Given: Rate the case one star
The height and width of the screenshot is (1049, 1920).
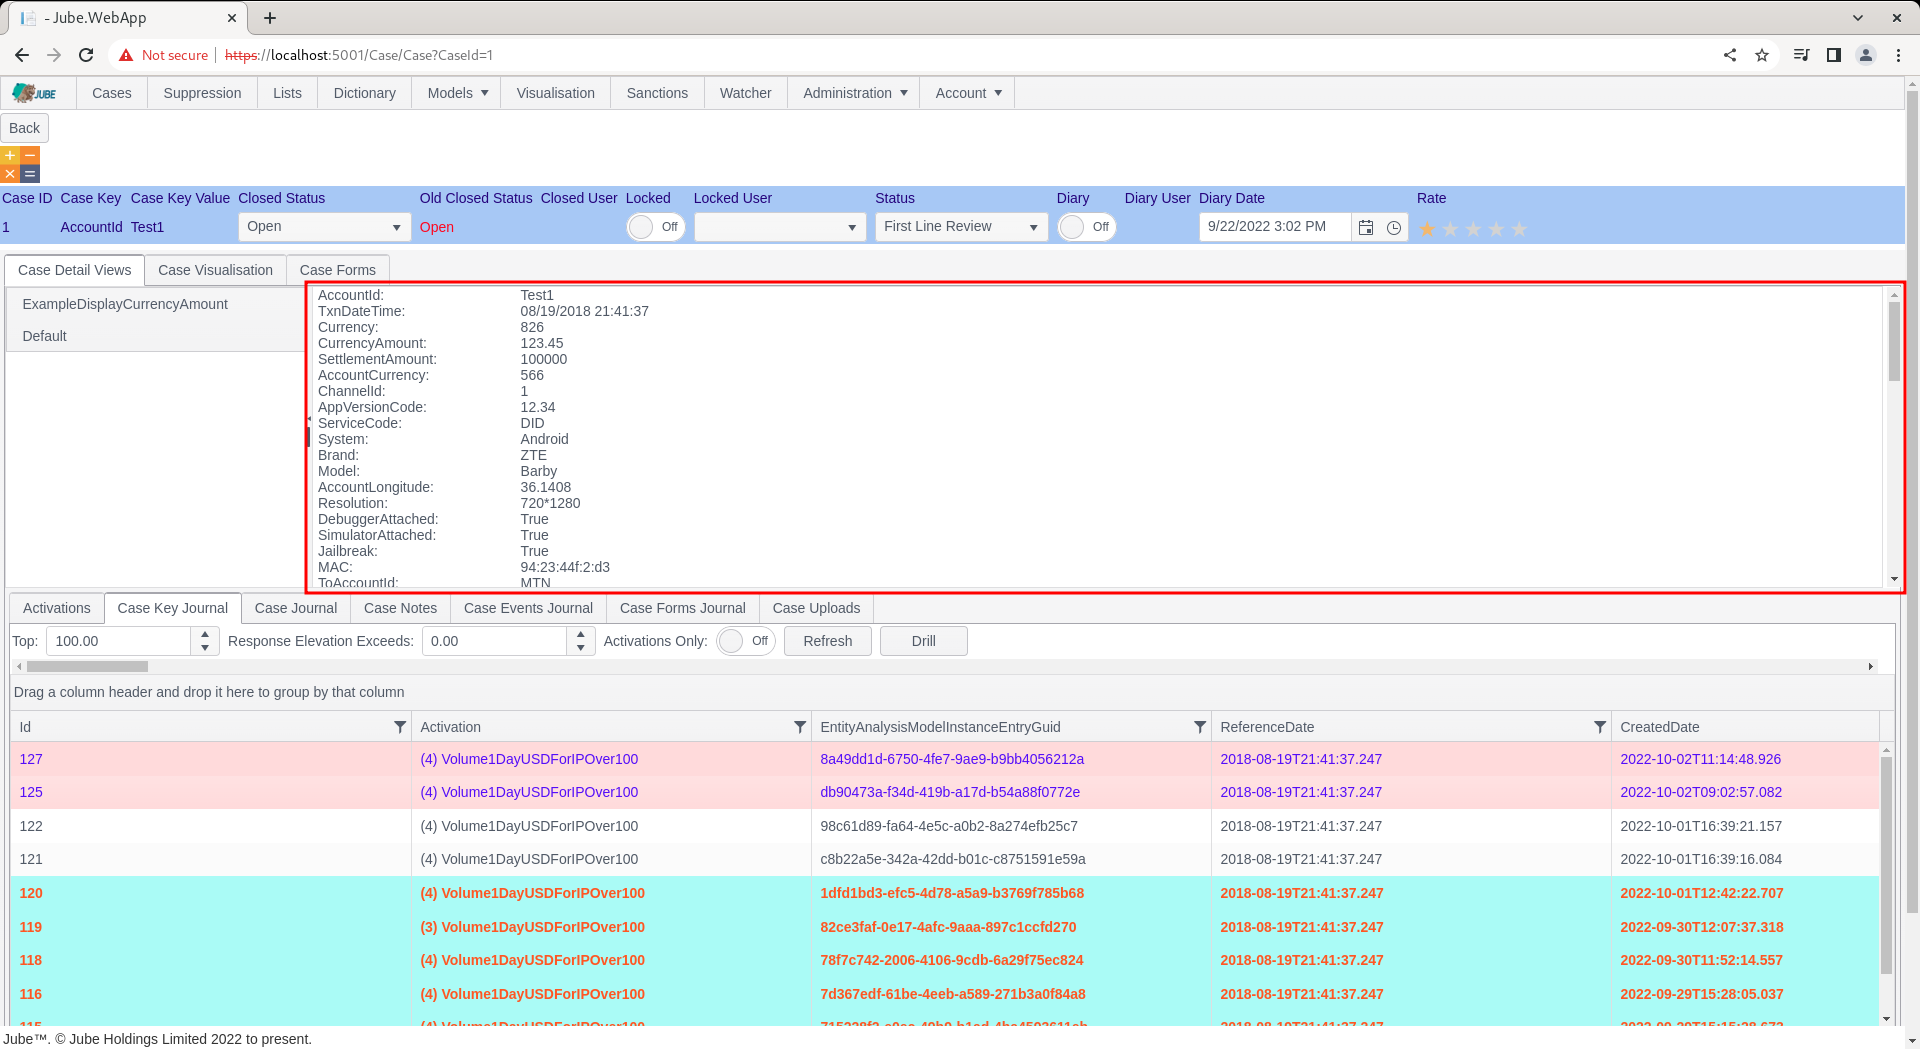Looking at the screenshot, I should [x=1427, y=229].
